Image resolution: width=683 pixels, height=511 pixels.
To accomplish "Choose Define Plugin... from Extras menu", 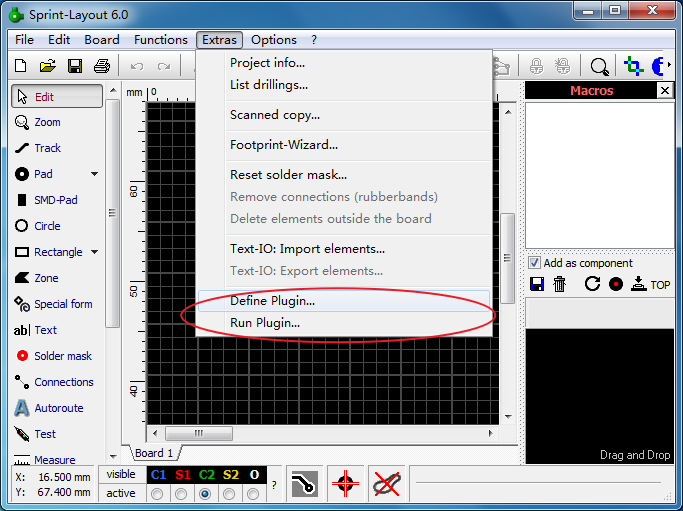I will (344, 301).
